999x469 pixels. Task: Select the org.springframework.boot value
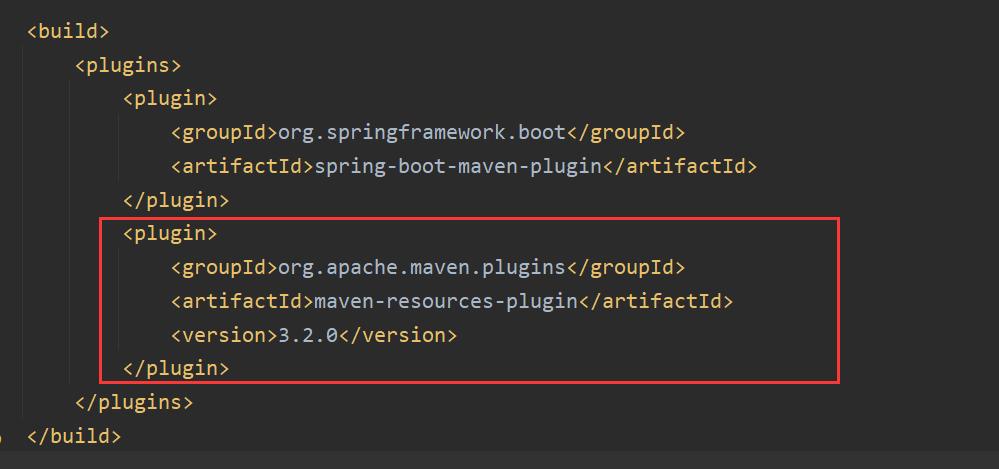(422, 133)
